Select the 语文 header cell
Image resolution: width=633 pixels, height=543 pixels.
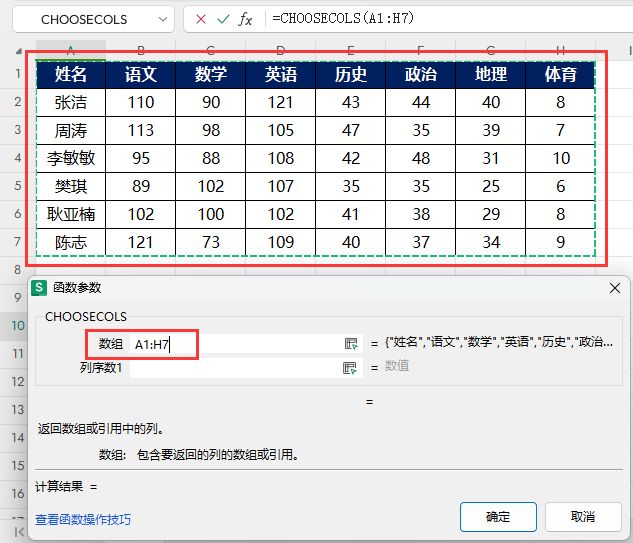[140, 74]
